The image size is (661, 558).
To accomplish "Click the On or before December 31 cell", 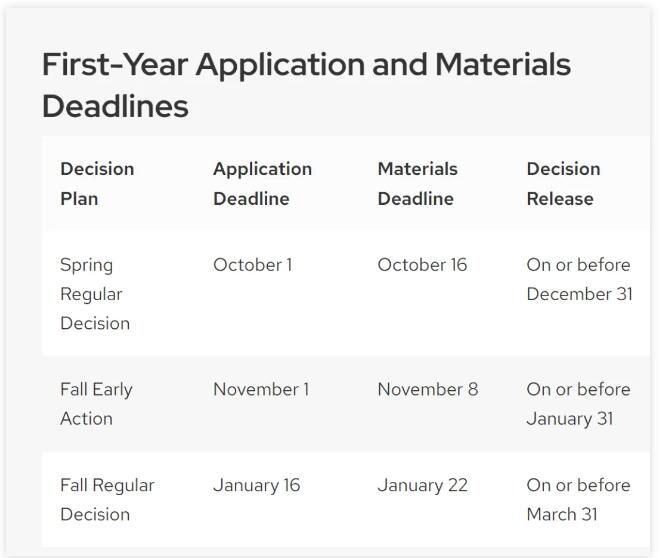I will [580, 279].
